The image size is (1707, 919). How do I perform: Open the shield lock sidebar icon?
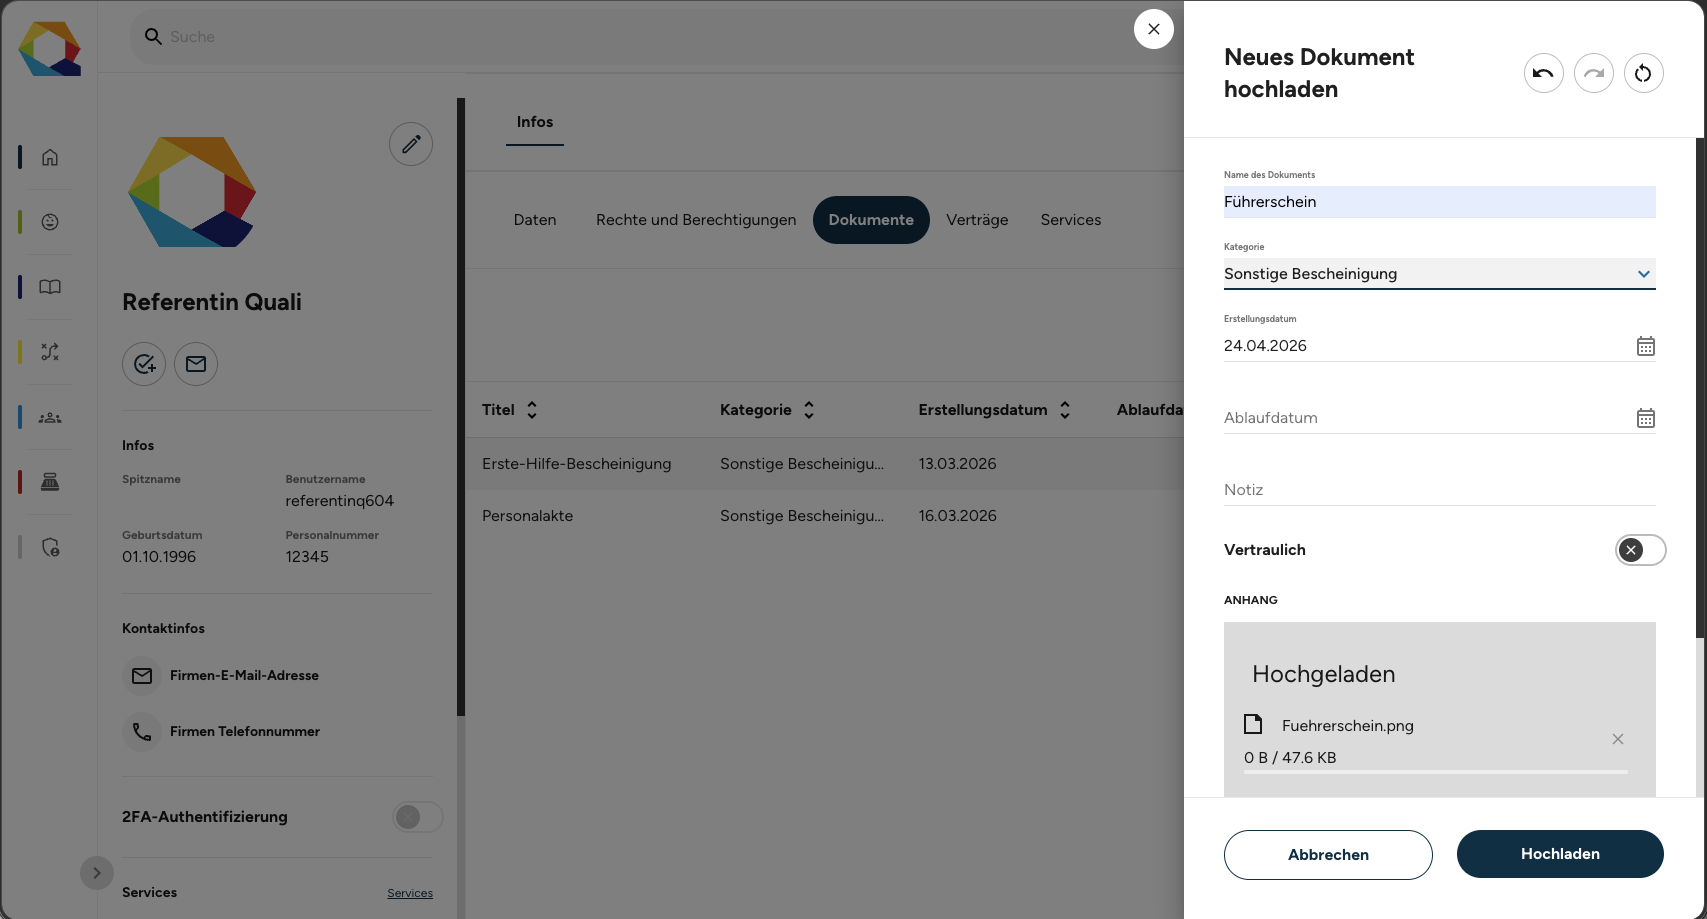click(x=50, y=547)
